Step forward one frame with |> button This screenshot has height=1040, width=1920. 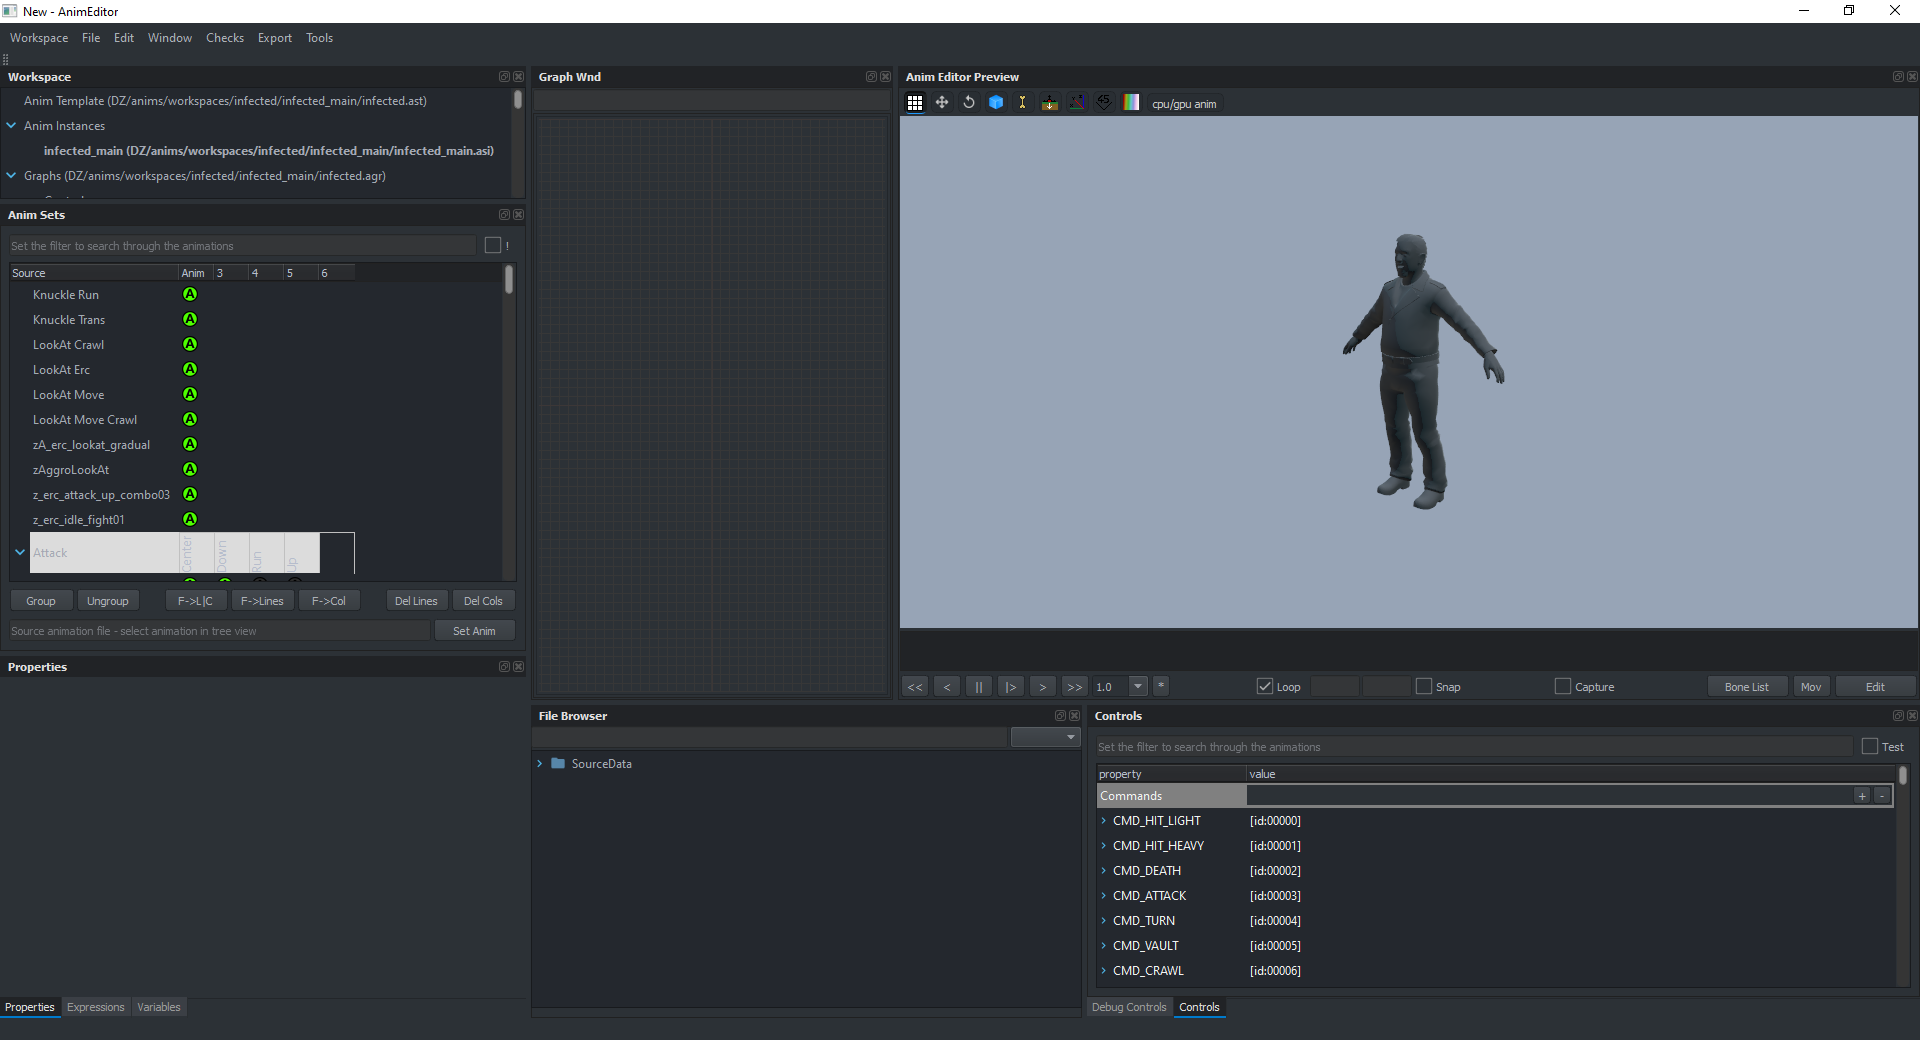click(x=1011, y=687)
